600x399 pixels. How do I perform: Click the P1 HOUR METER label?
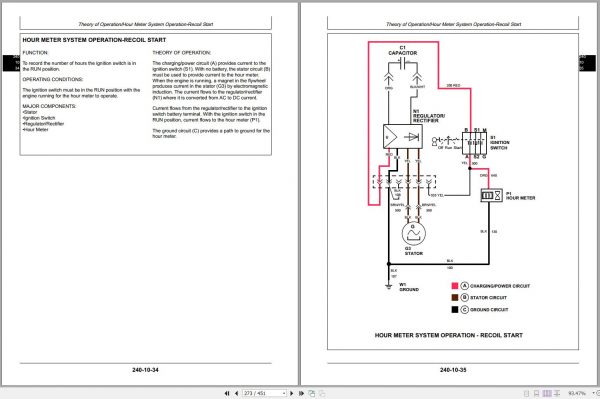click(x=520, y=196)
